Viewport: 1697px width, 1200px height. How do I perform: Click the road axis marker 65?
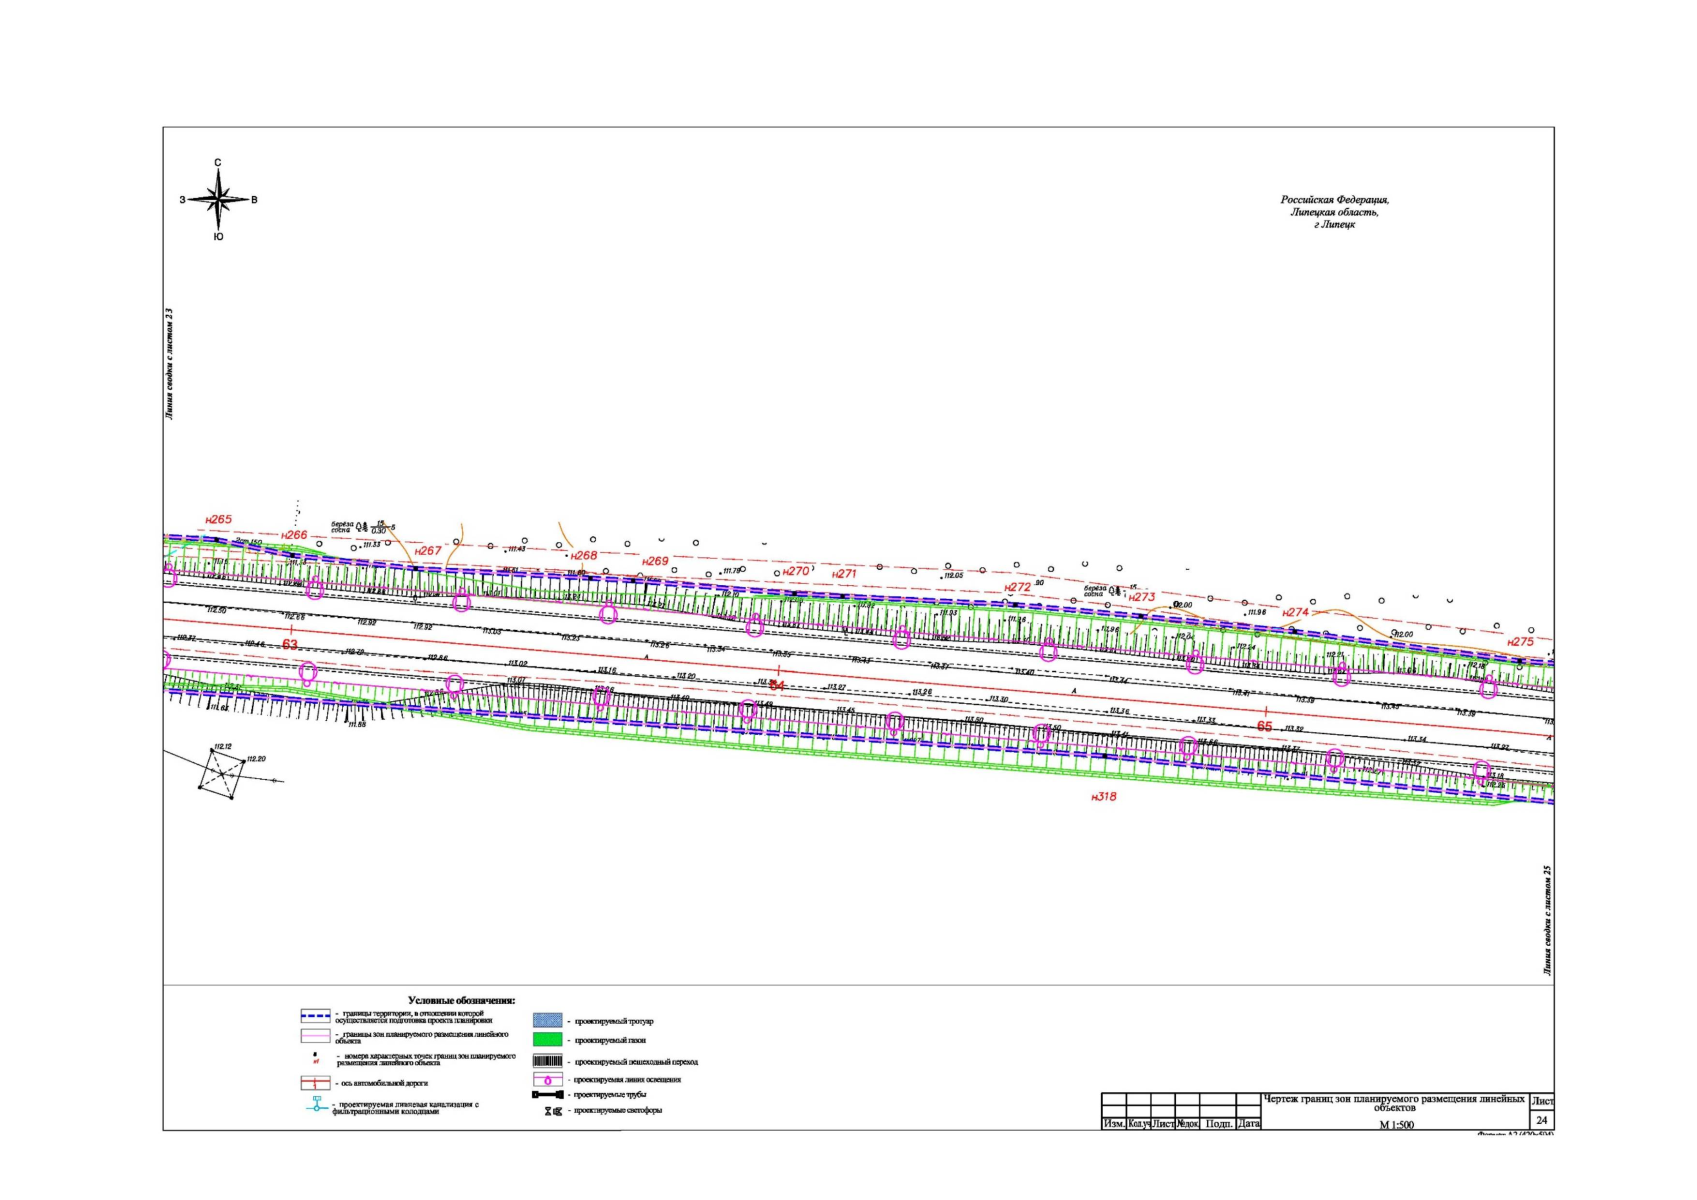(1265, 727)
